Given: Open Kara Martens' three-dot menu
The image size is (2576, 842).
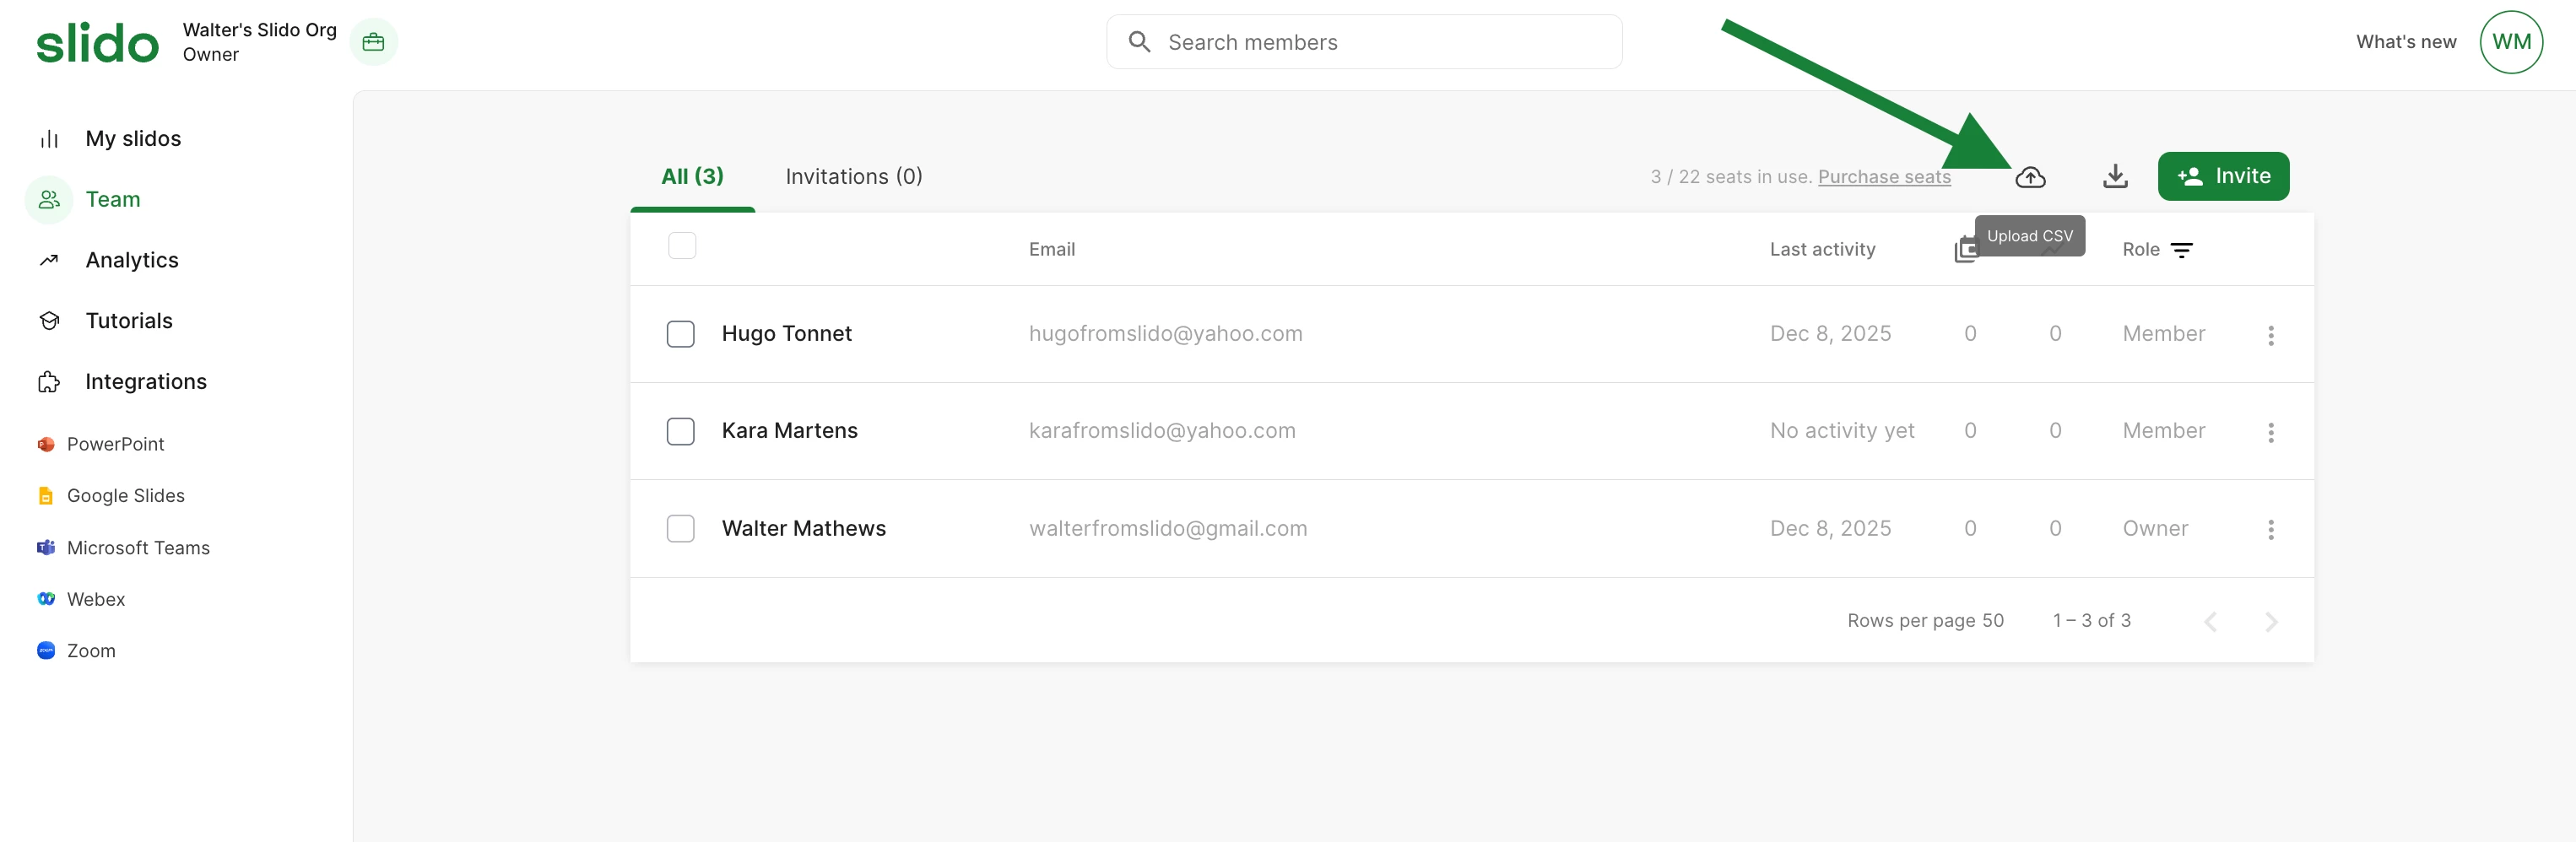Looking at the screenshot, I should 2270,432.
